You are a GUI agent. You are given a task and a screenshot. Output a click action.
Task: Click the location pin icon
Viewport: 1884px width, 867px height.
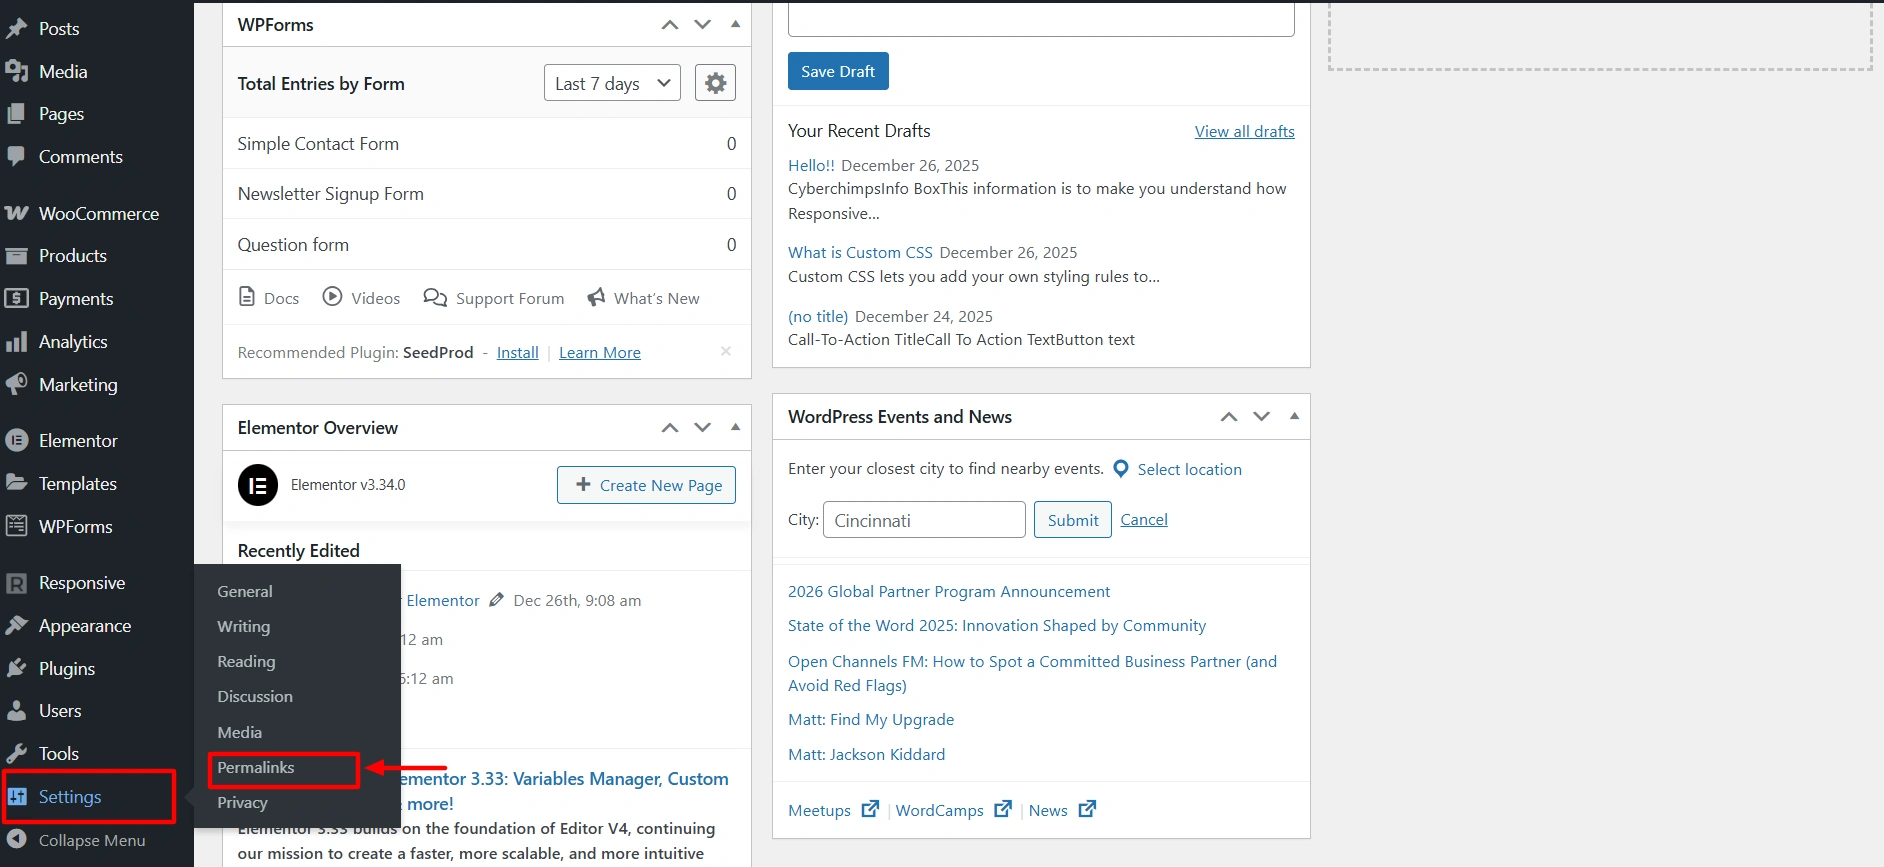click(x=1121, y=469)
